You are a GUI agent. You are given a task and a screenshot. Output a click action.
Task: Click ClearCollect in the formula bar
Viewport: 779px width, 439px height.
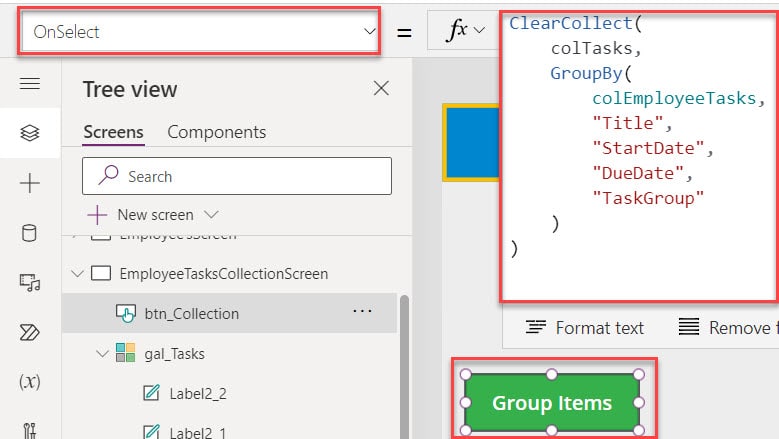pos(570,23)
